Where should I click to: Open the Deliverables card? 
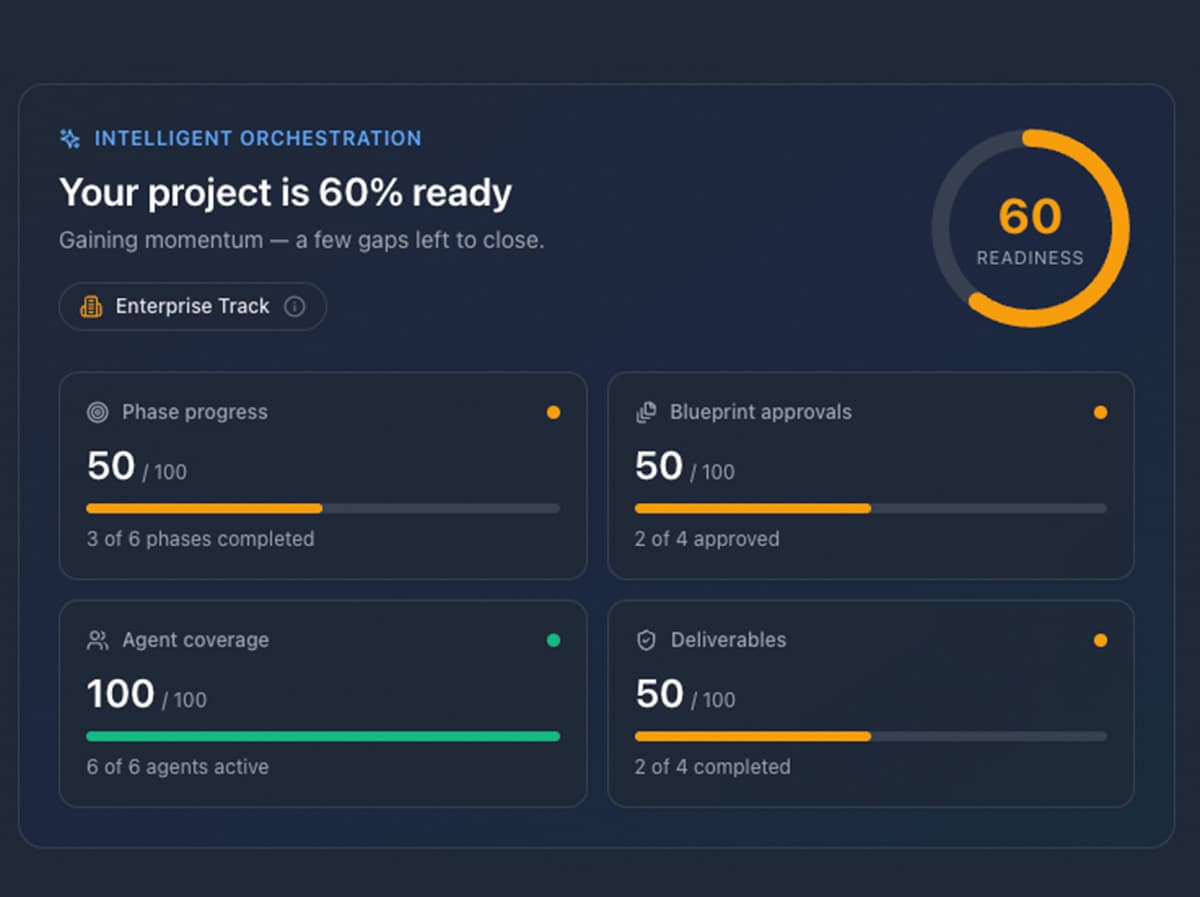pyautogui.click(x=871, y=704)
